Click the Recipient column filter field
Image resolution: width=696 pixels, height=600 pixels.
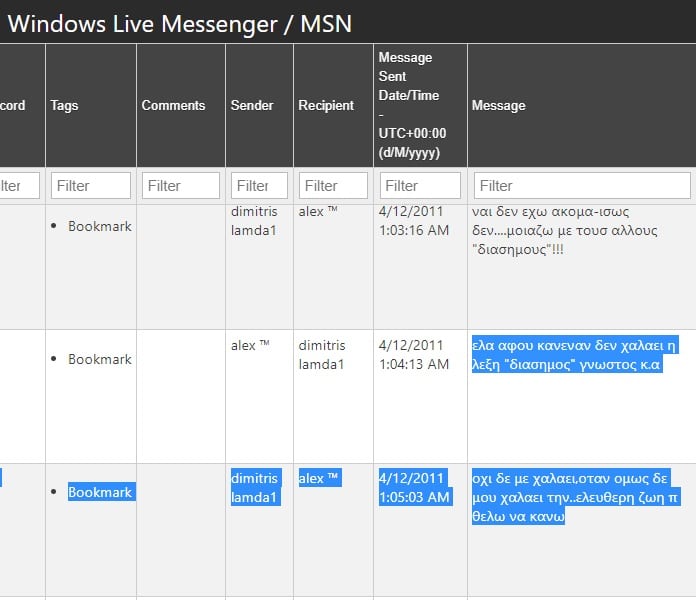333,186
